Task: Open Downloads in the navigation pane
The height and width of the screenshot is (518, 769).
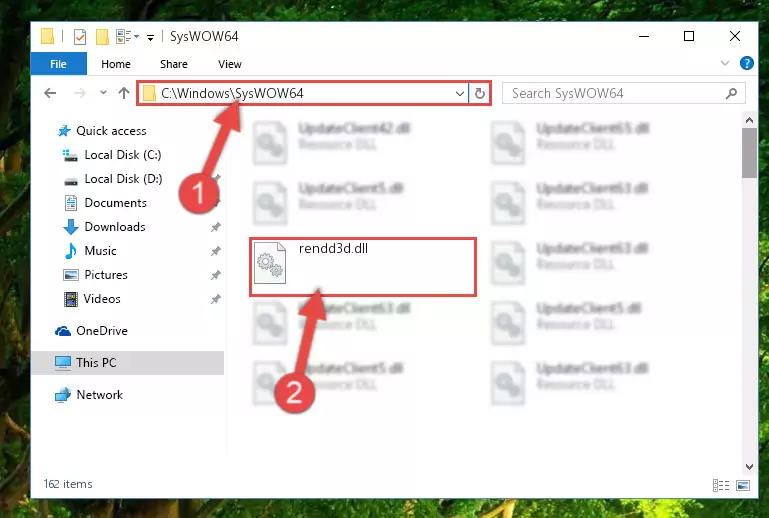Action: coord(115,227)
